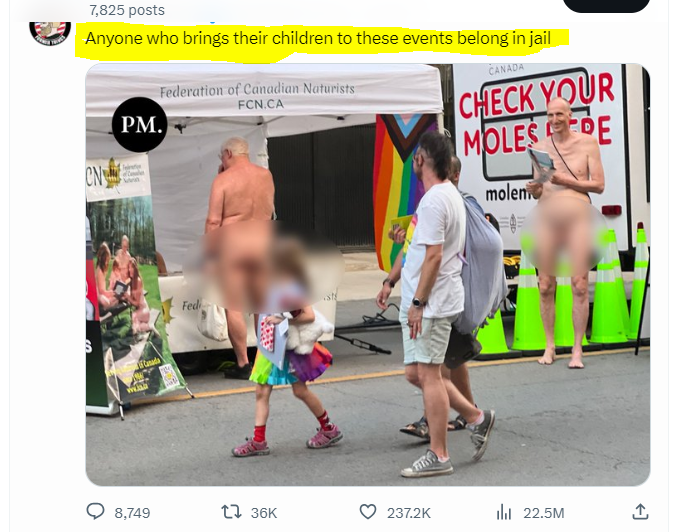Click the FCN.CA text on the tent

point(261,104)
